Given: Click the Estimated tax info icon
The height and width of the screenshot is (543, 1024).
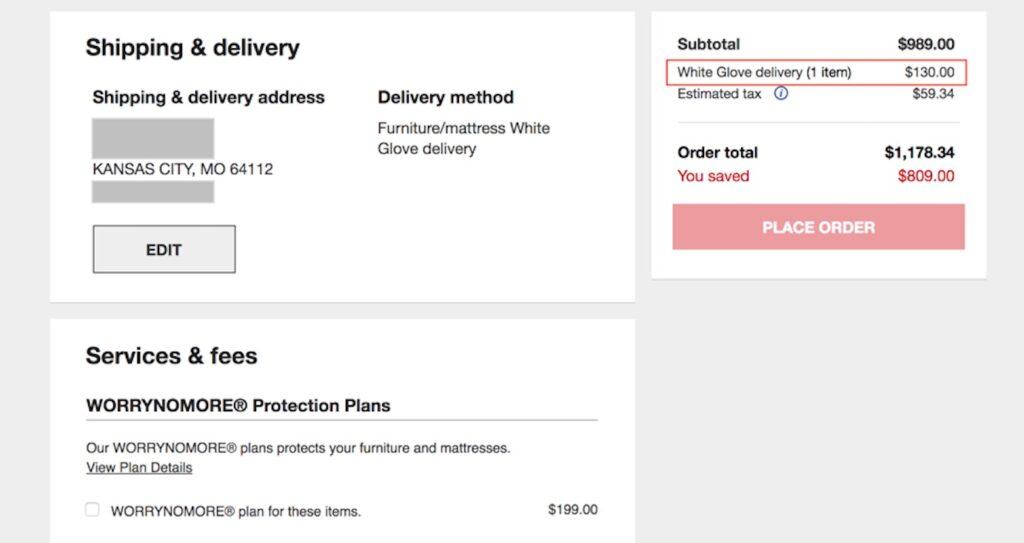Looking at the screenshot, I should coord(781,94).
